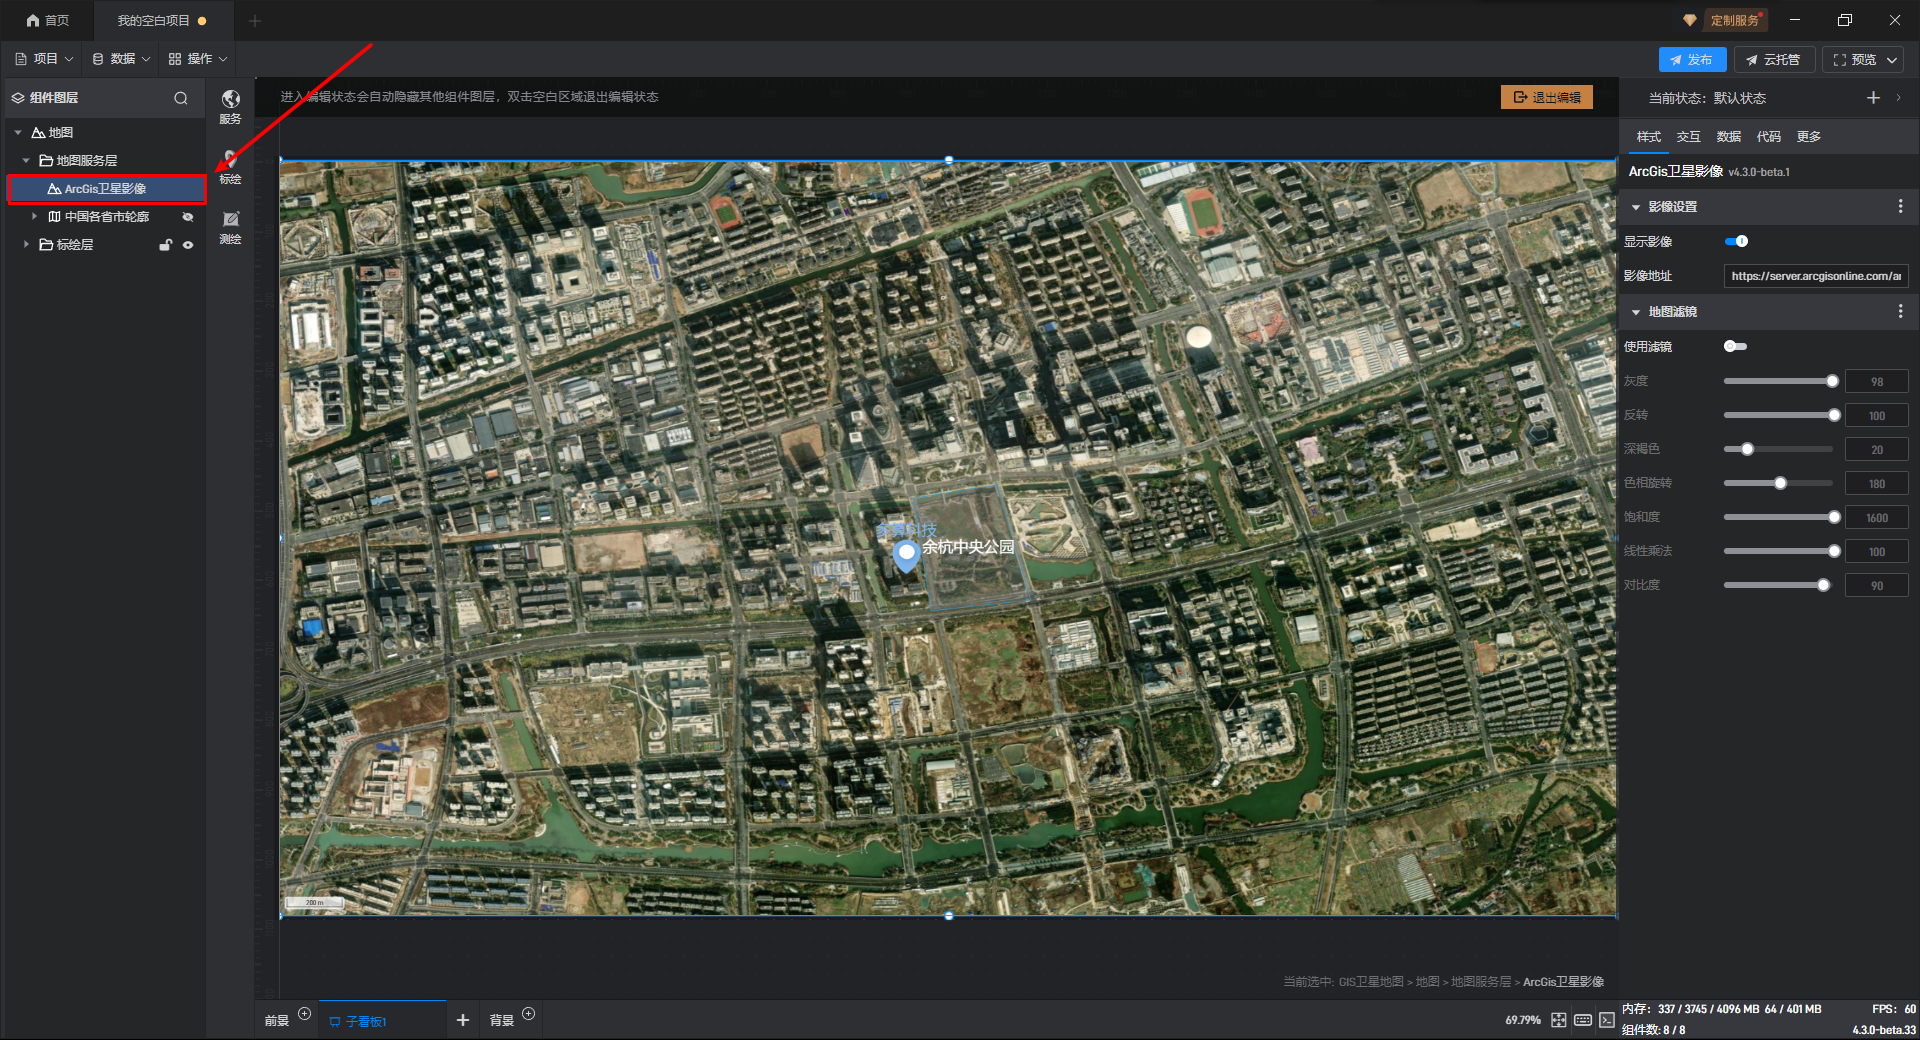Screen dimensions: 1920x1040
Task: Open the 数据 dropdown menu
Action: tap(121, 59)
